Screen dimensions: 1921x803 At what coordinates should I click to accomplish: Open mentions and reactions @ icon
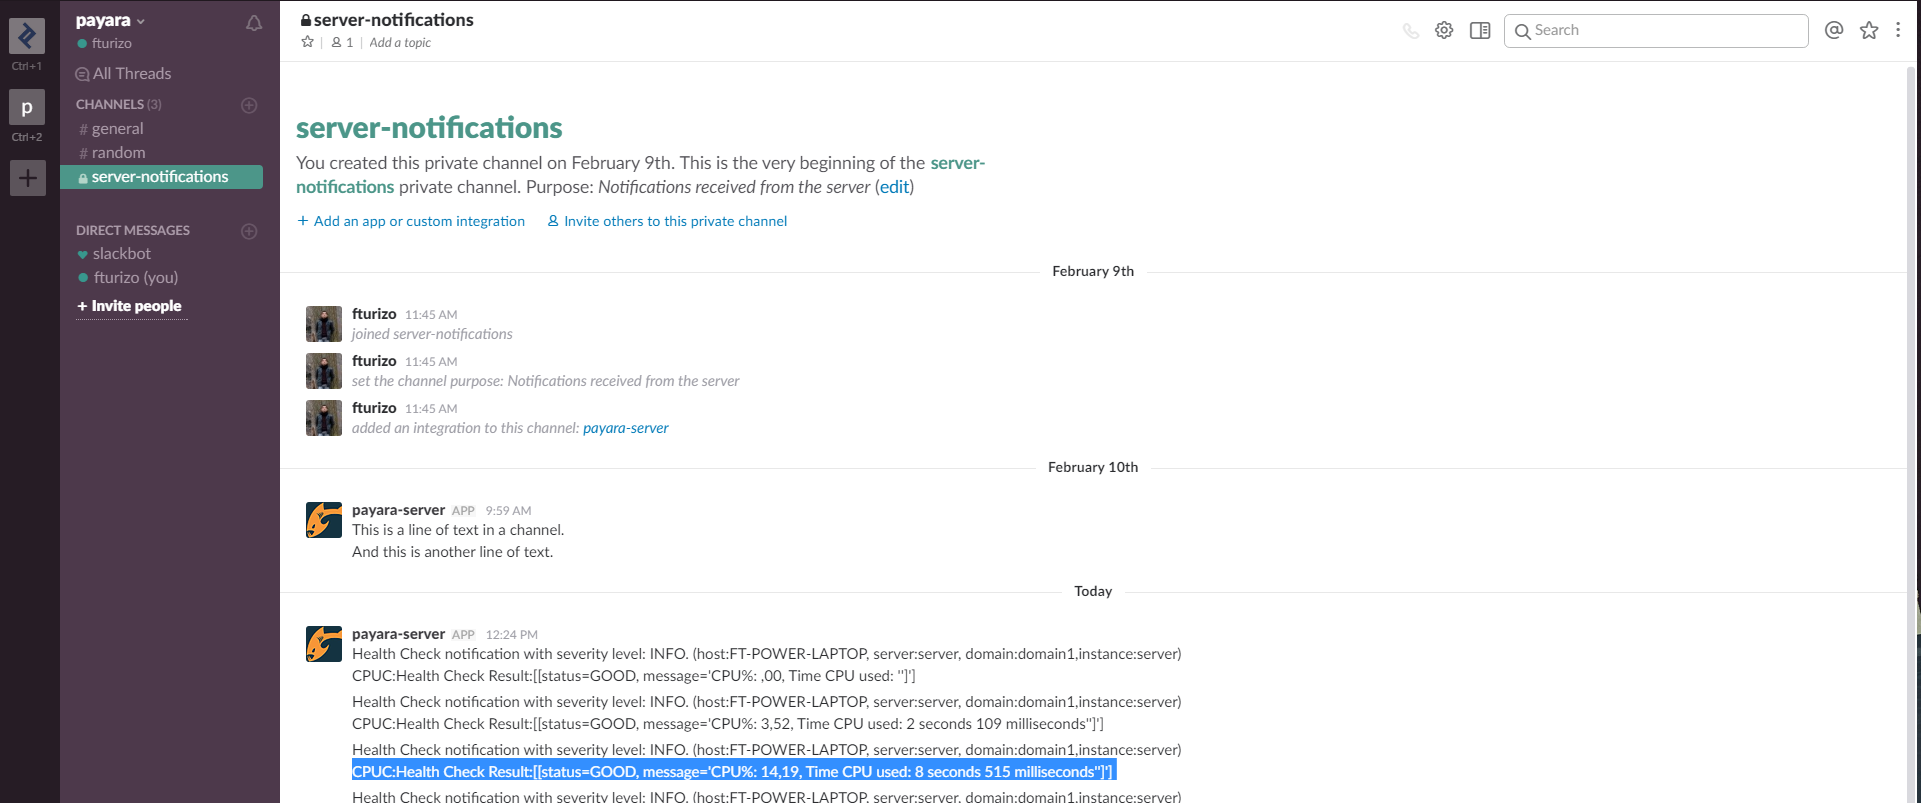coord(1833,31)
